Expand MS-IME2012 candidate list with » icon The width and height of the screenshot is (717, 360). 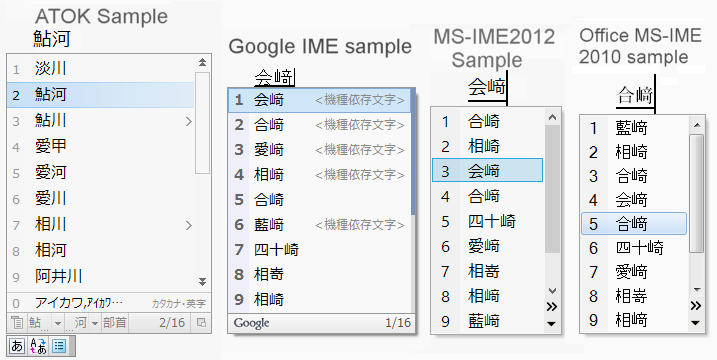[552, 306]
